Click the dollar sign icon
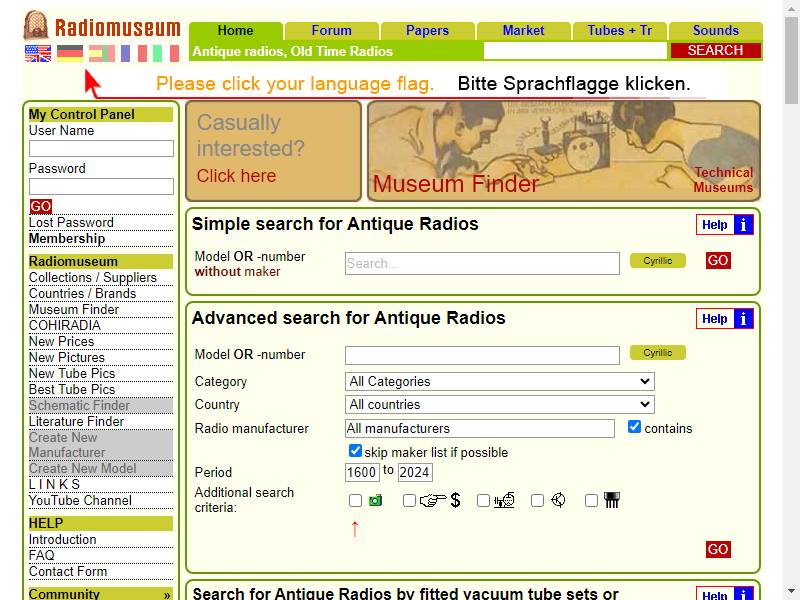 point(456,501)
